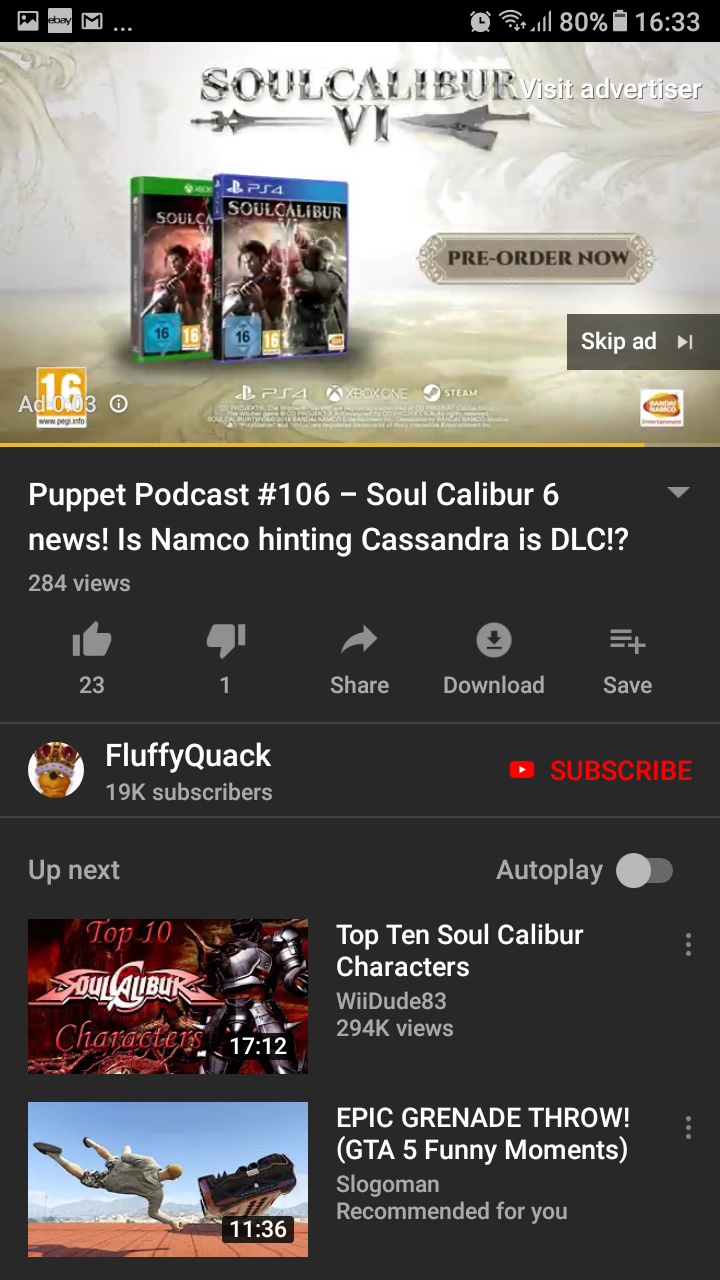The height and width of the screenshot is (1280, 720).
Task: Subscribe to FluffyQuack channel
Action: (x=600, y=770)
